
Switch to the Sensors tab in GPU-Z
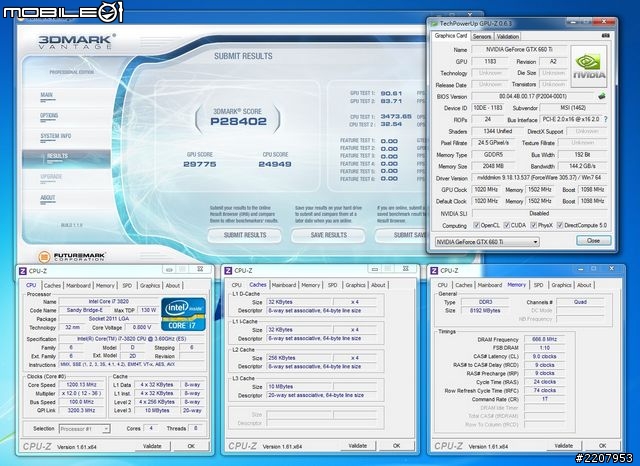click(x=482, y=36)
